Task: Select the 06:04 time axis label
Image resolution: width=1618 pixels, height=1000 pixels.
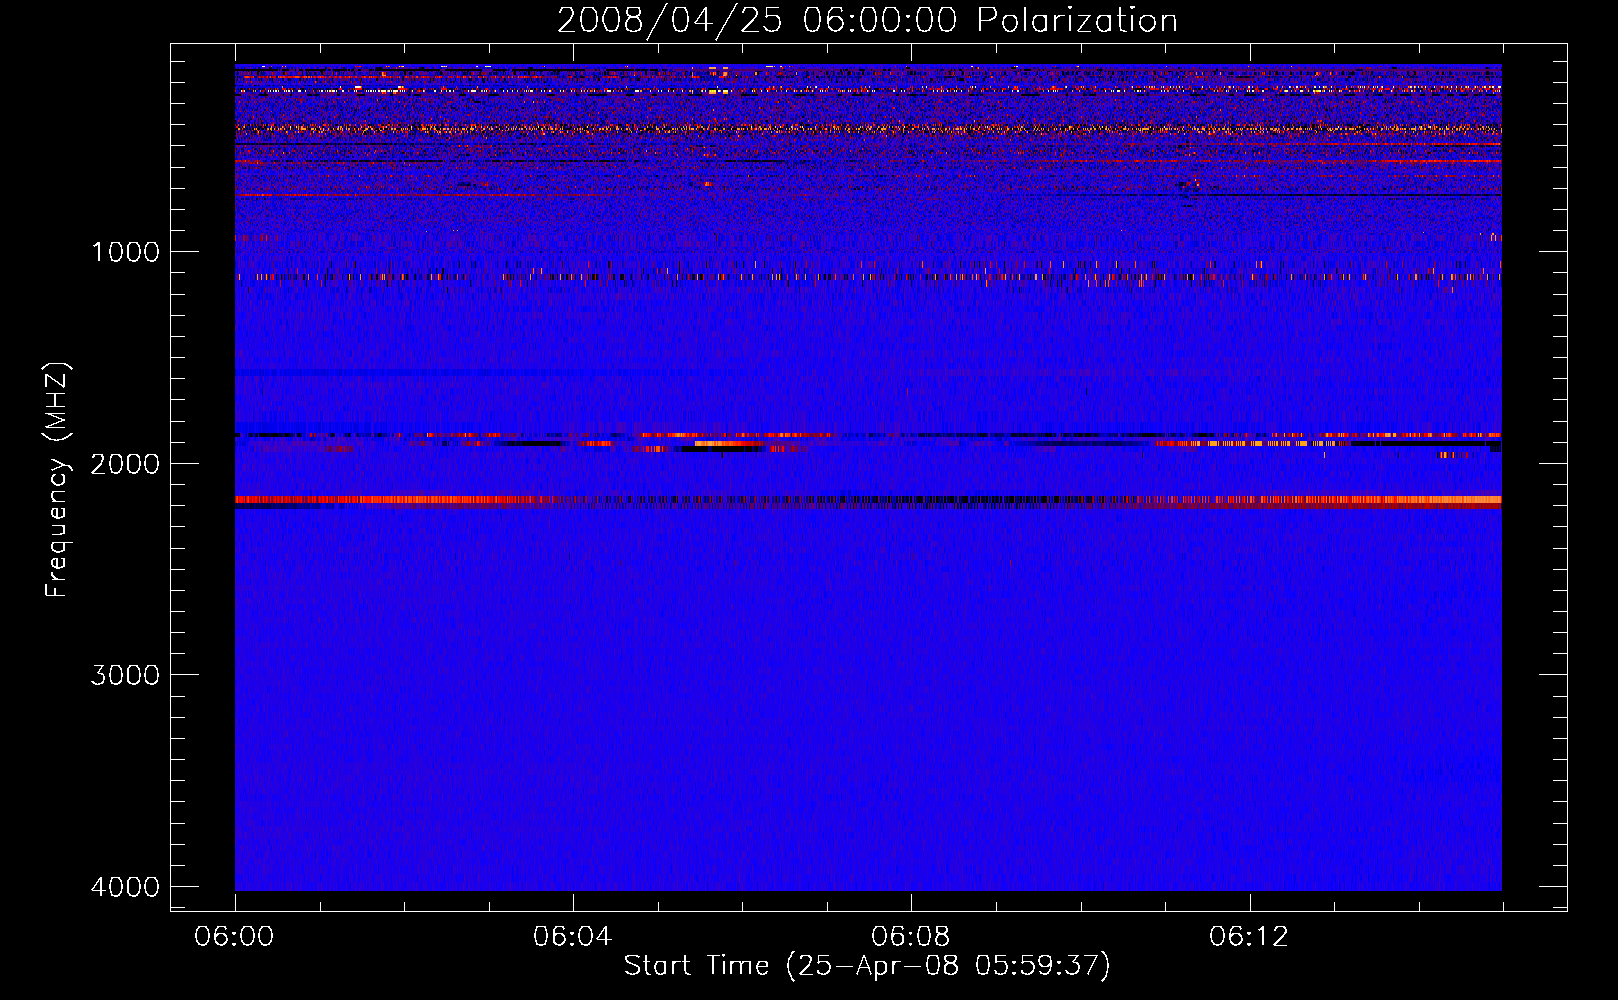Action: pos(573,937)
